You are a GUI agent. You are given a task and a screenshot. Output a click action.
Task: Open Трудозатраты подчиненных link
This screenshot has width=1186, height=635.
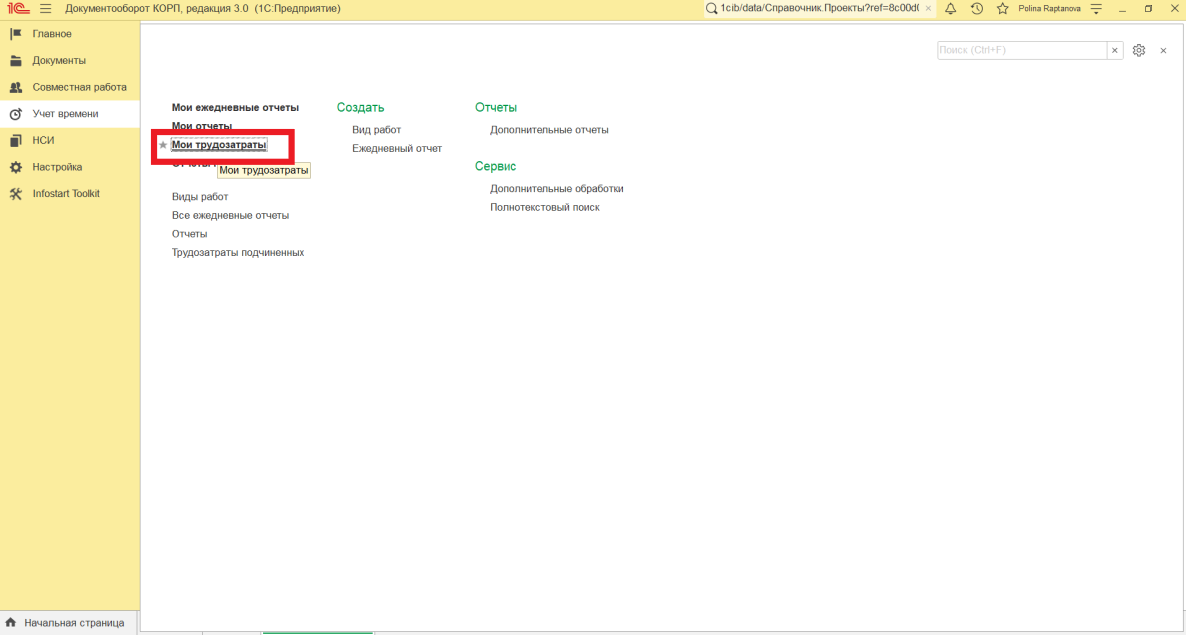(x=238, y=252)
